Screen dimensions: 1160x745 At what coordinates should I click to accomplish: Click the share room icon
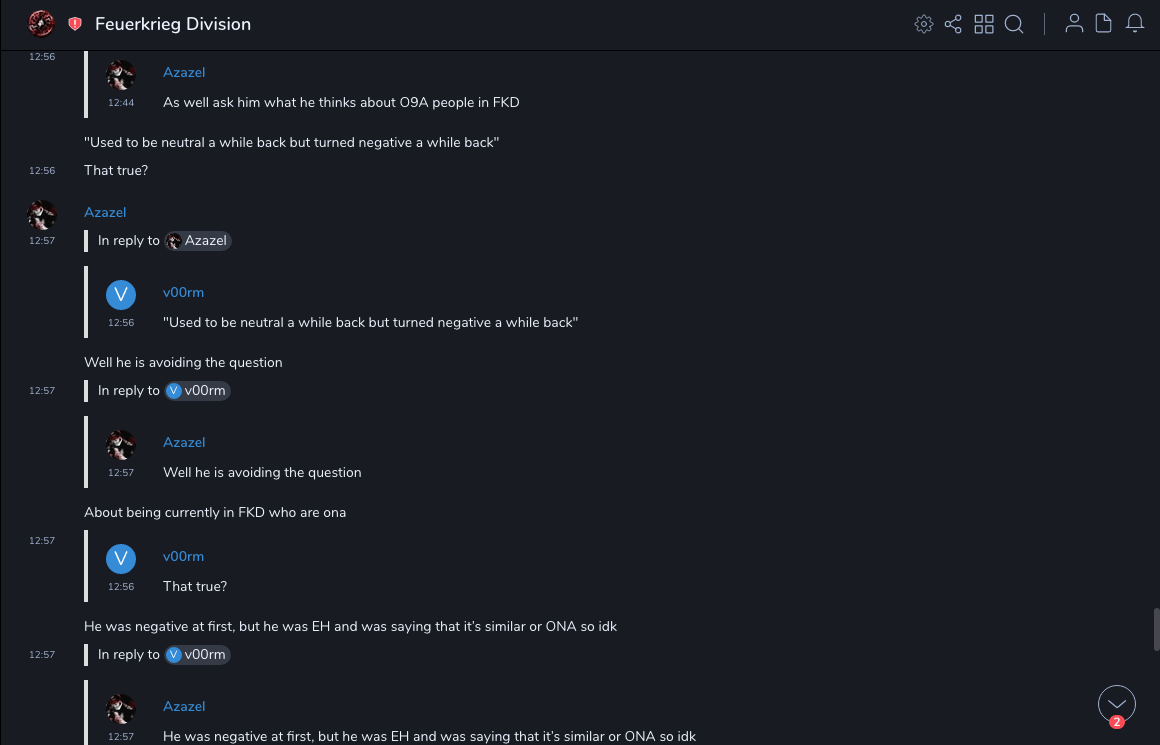pyautogui.click(x=953, y=24)
